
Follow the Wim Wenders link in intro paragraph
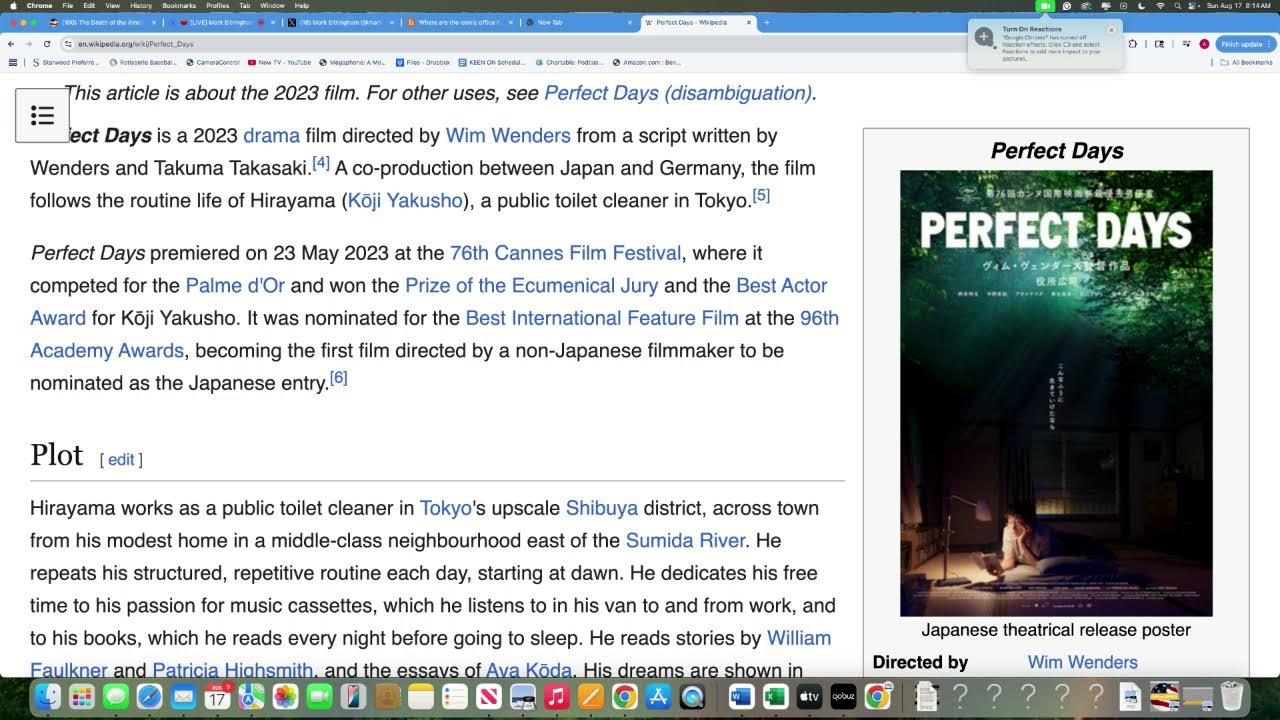(x=508, y=135)
